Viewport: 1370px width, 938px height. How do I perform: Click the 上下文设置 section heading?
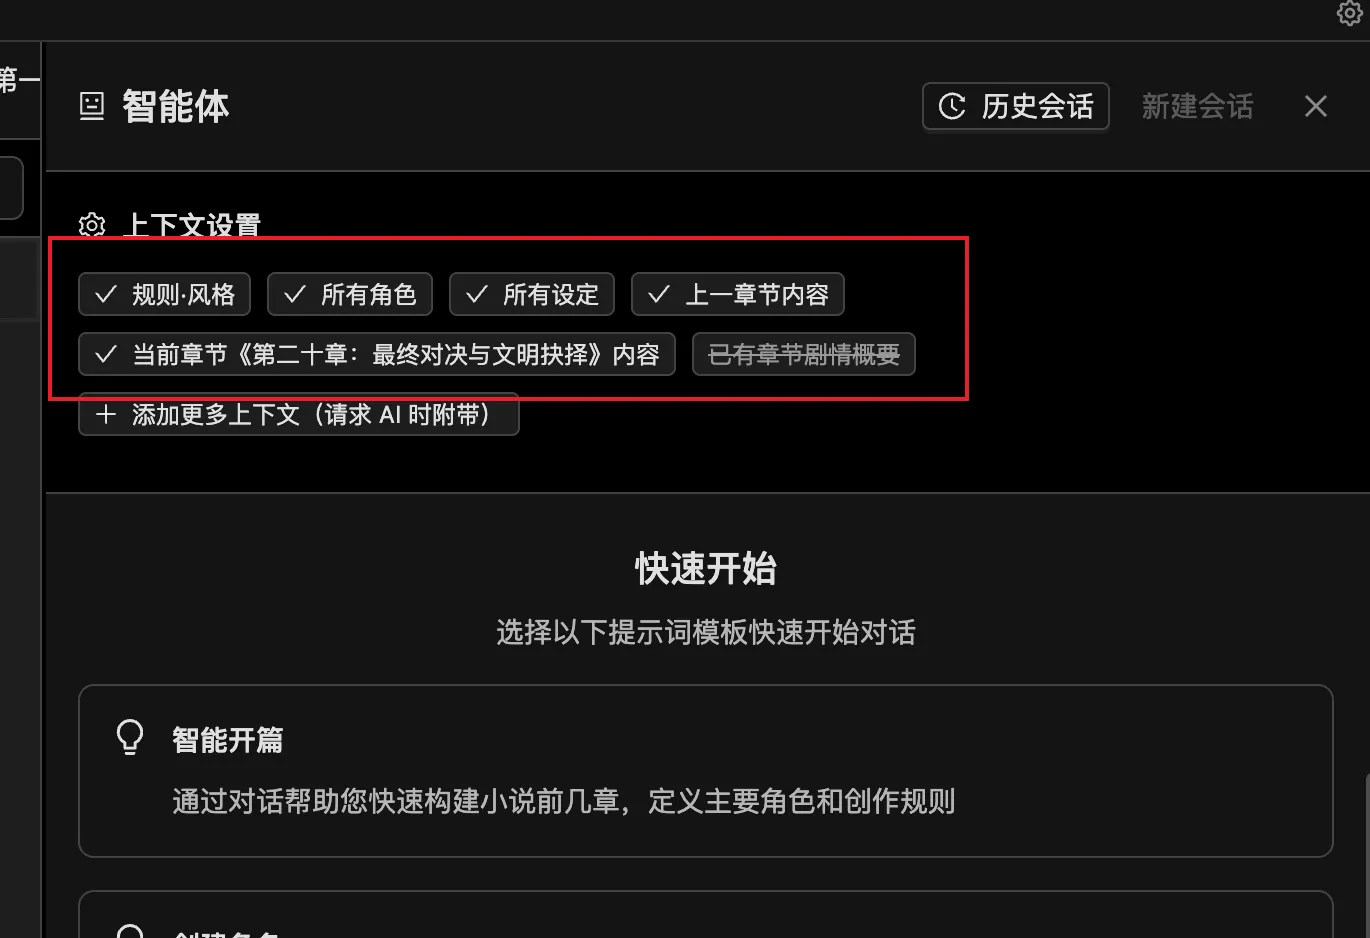point(192,225)
